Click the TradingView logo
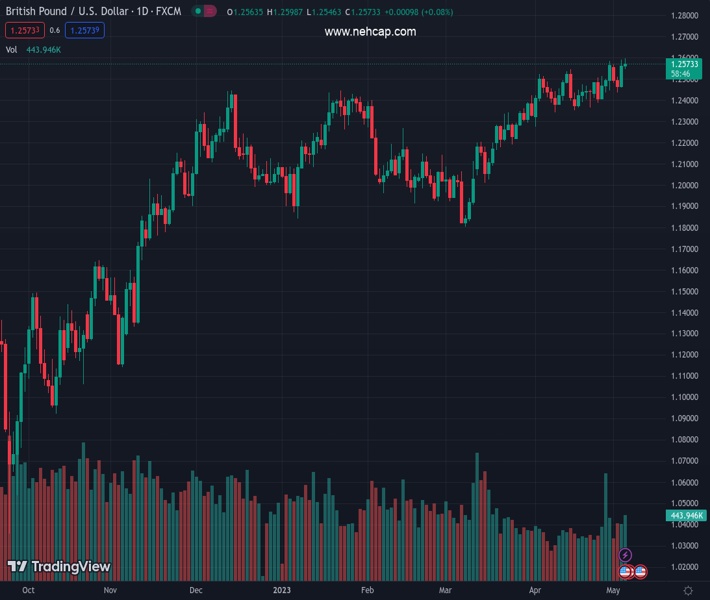 [58, 567]
